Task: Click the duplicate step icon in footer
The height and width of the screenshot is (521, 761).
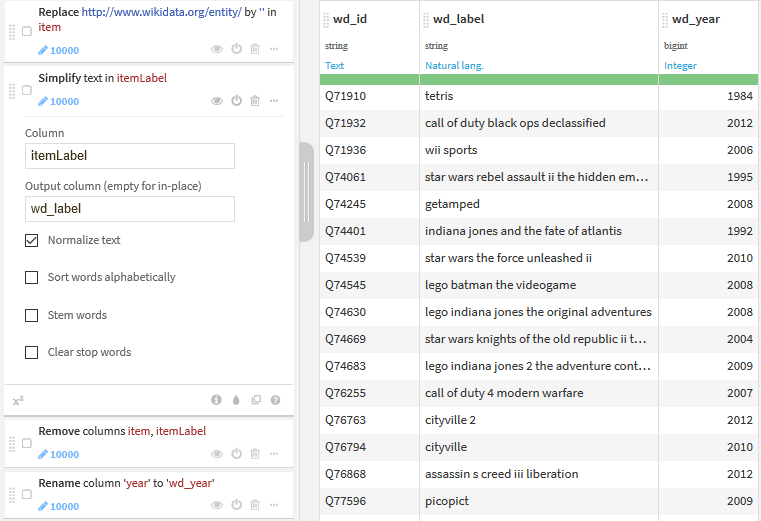Action: pyautogui.click(x=256, y=400)
